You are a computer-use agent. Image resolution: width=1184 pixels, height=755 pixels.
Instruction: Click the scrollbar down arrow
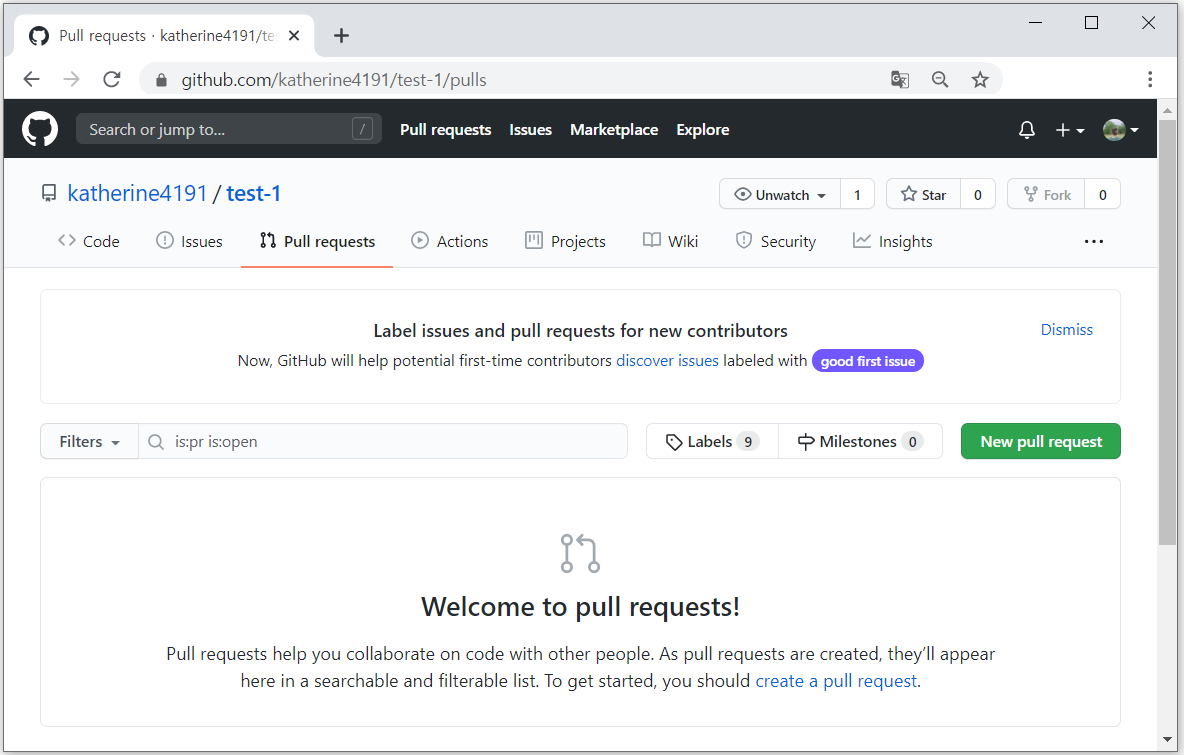(x=1167, y=739)
